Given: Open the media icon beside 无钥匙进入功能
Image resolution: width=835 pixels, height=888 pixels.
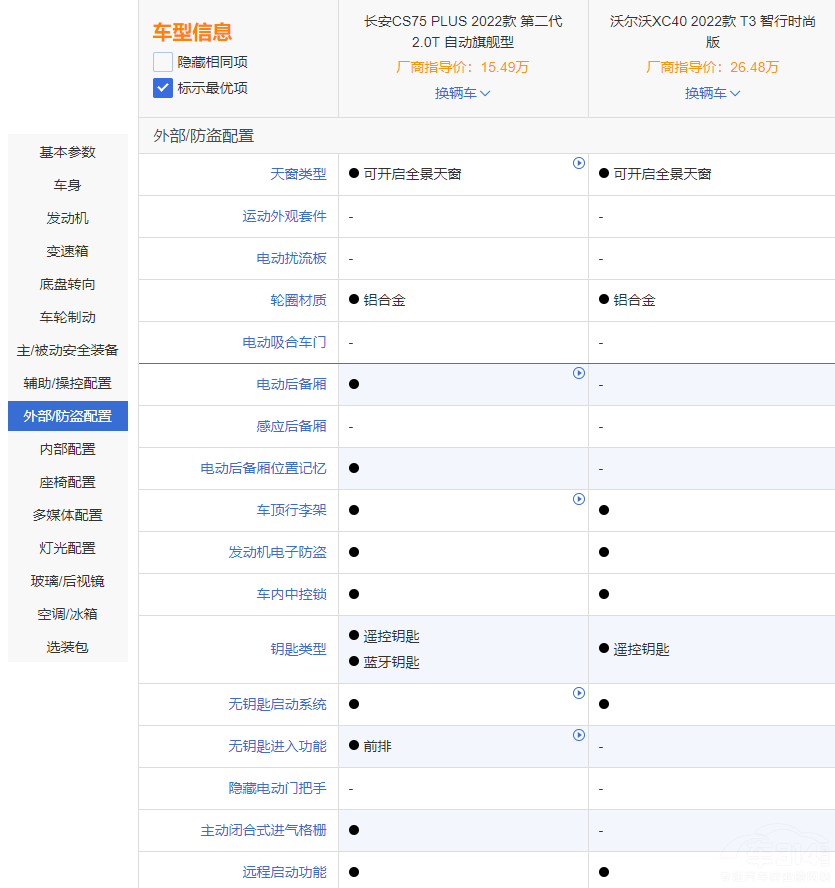Looking at the screenshot, I should pos(579,735).
